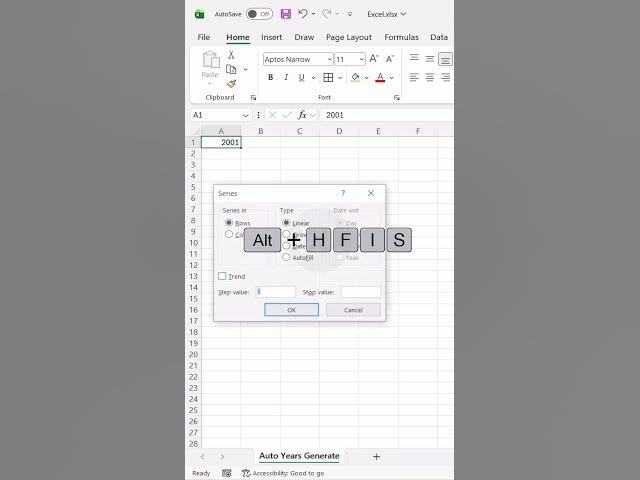Select column B header
640x480 pixels.
click(x=260, y=131)
